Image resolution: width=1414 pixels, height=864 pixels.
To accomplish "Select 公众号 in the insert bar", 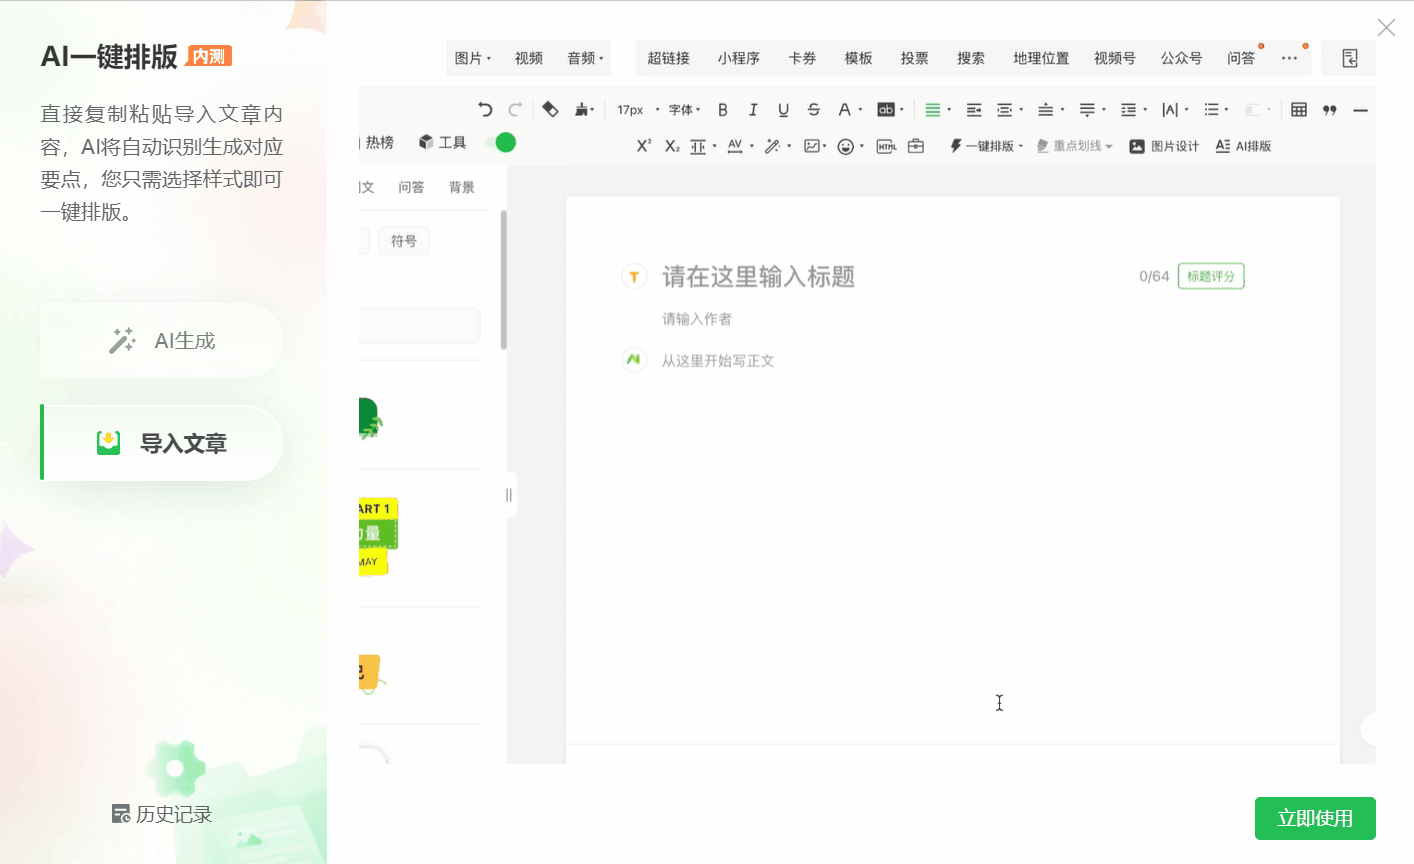I will tap(1181, 58).
